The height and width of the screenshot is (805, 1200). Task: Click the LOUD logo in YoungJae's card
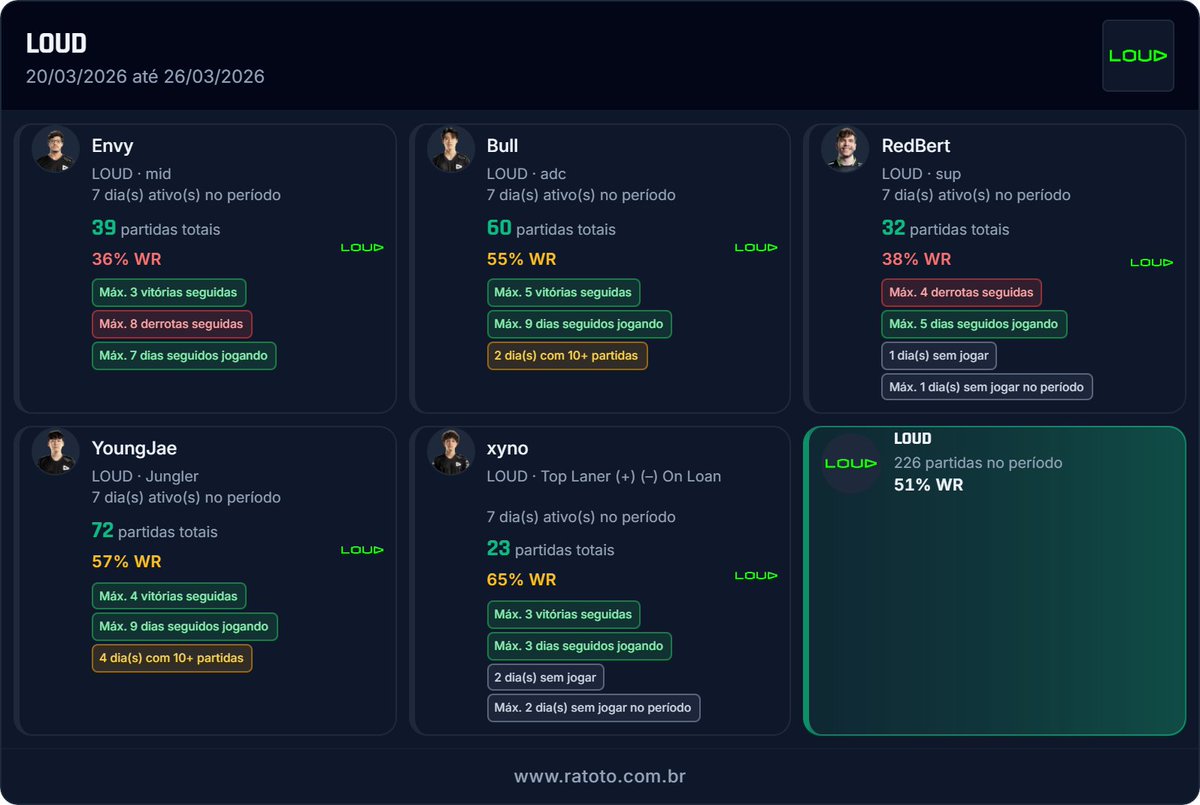[362, 550]
